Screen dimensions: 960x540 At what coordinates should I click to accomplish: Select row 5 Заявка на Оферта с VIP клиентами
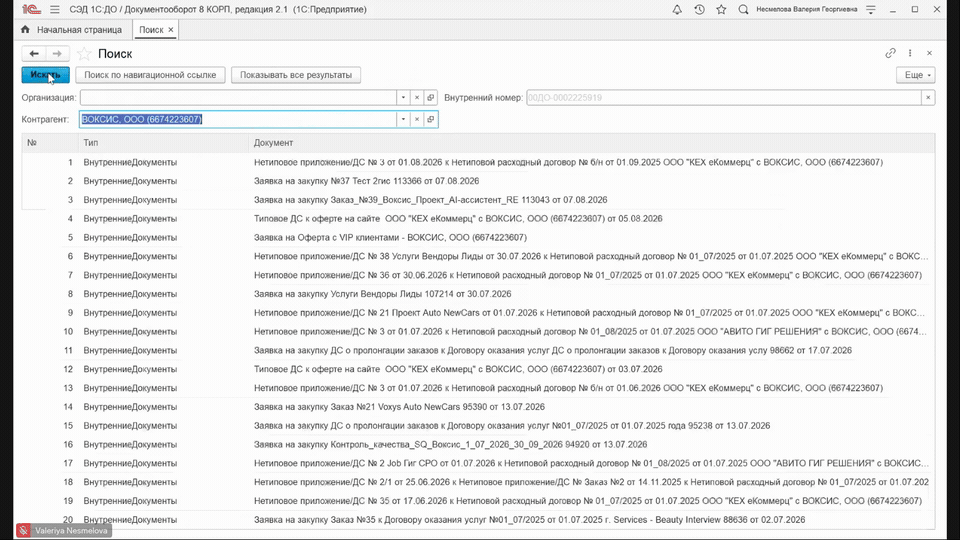(x=478, y=238)
